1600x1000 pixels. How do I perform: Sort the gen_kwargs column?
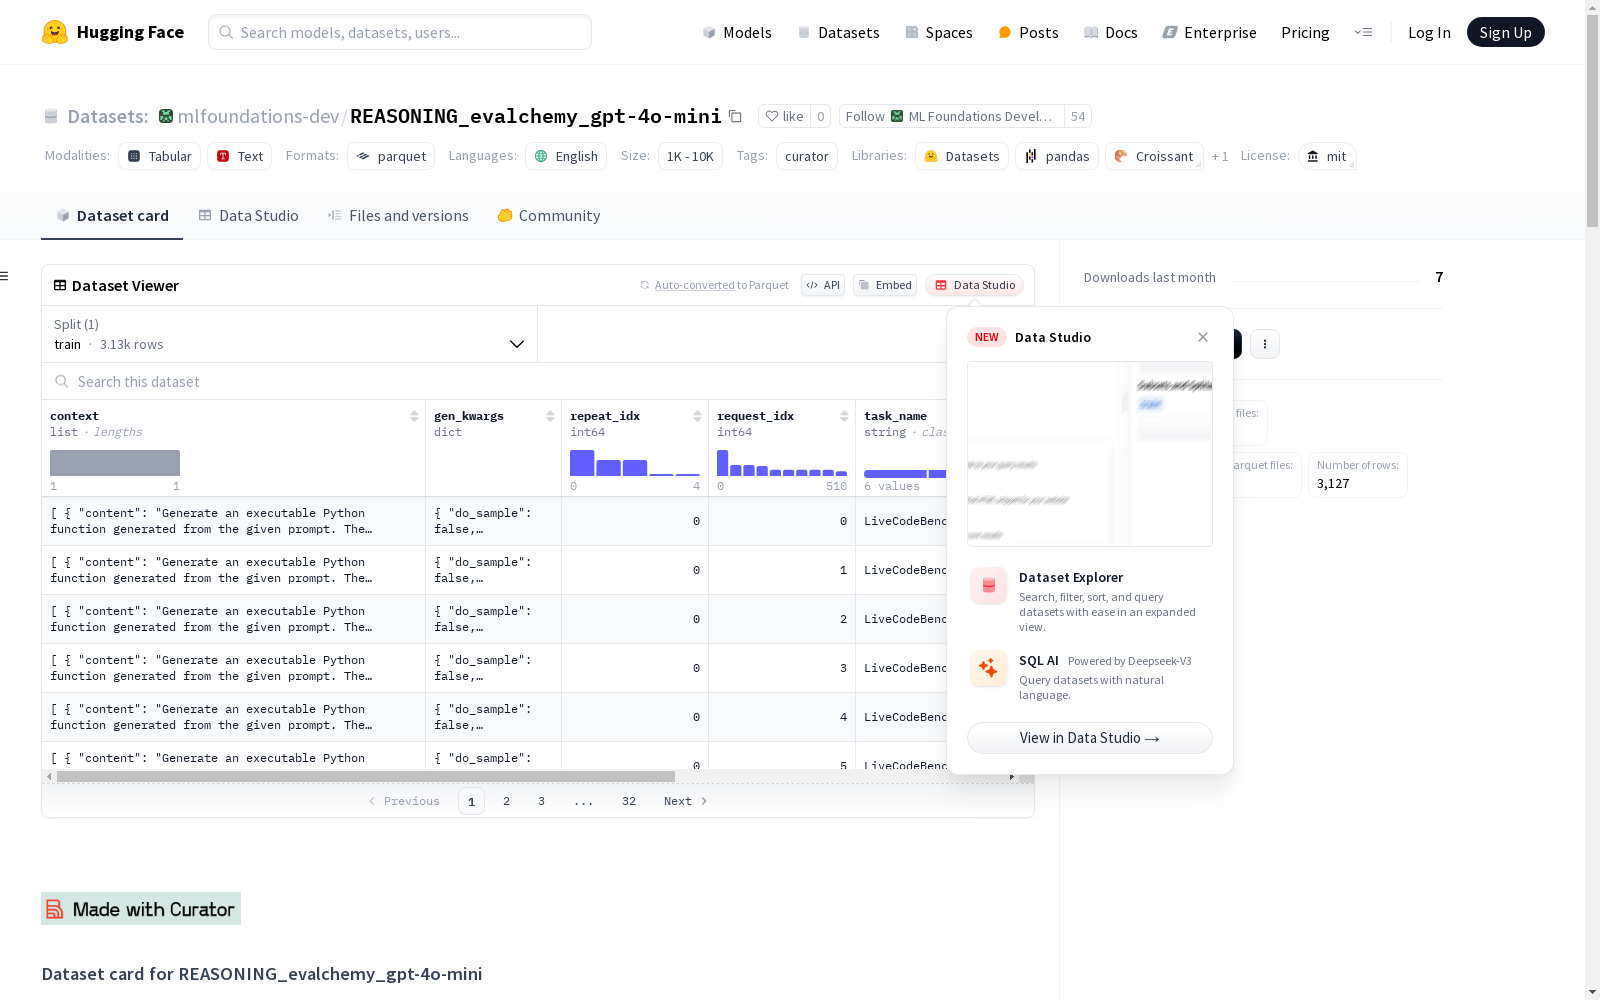click(550, 416)
